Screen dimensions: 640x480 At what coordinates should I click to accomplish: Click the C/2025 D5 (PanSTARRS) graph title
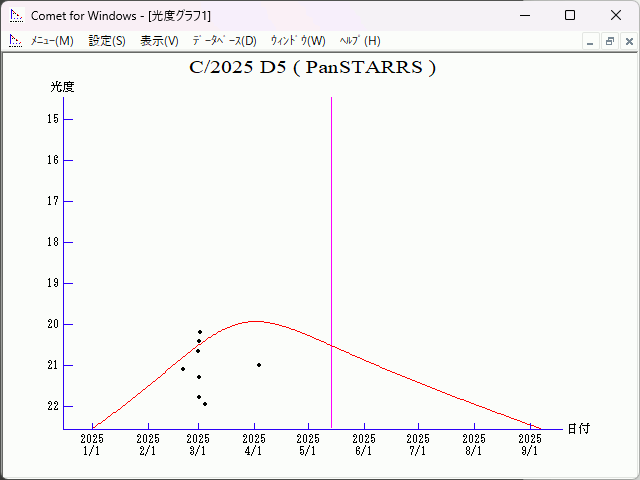312,68
